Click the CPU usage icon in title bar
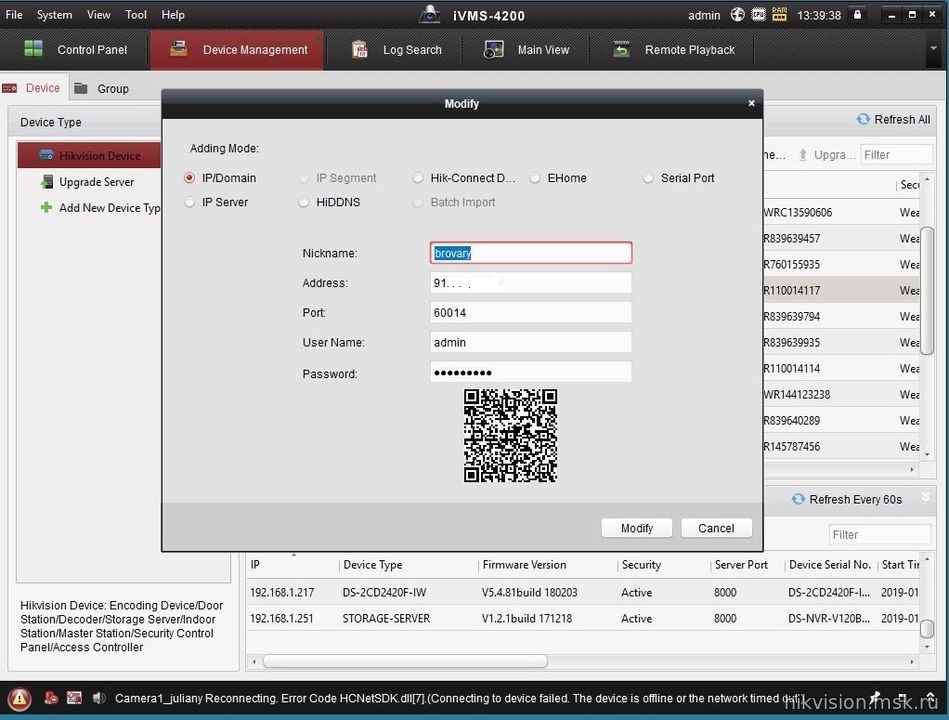This screenshot has width=949, height=720. point(758,15)
